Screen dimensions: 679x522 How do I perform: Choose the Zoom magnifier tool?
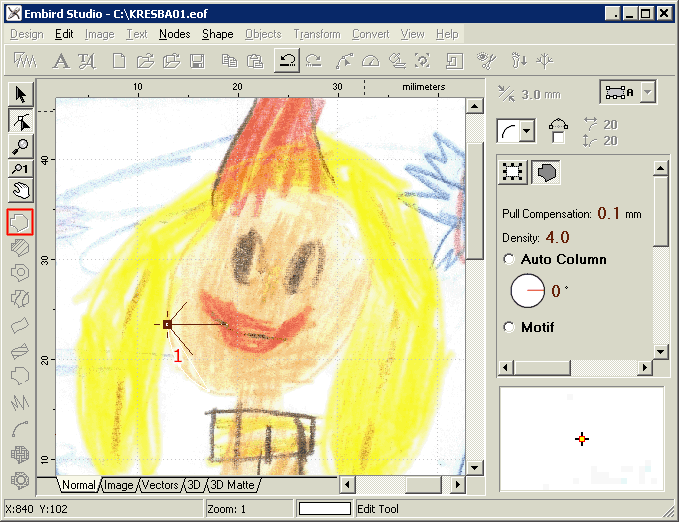coord(20,147)
